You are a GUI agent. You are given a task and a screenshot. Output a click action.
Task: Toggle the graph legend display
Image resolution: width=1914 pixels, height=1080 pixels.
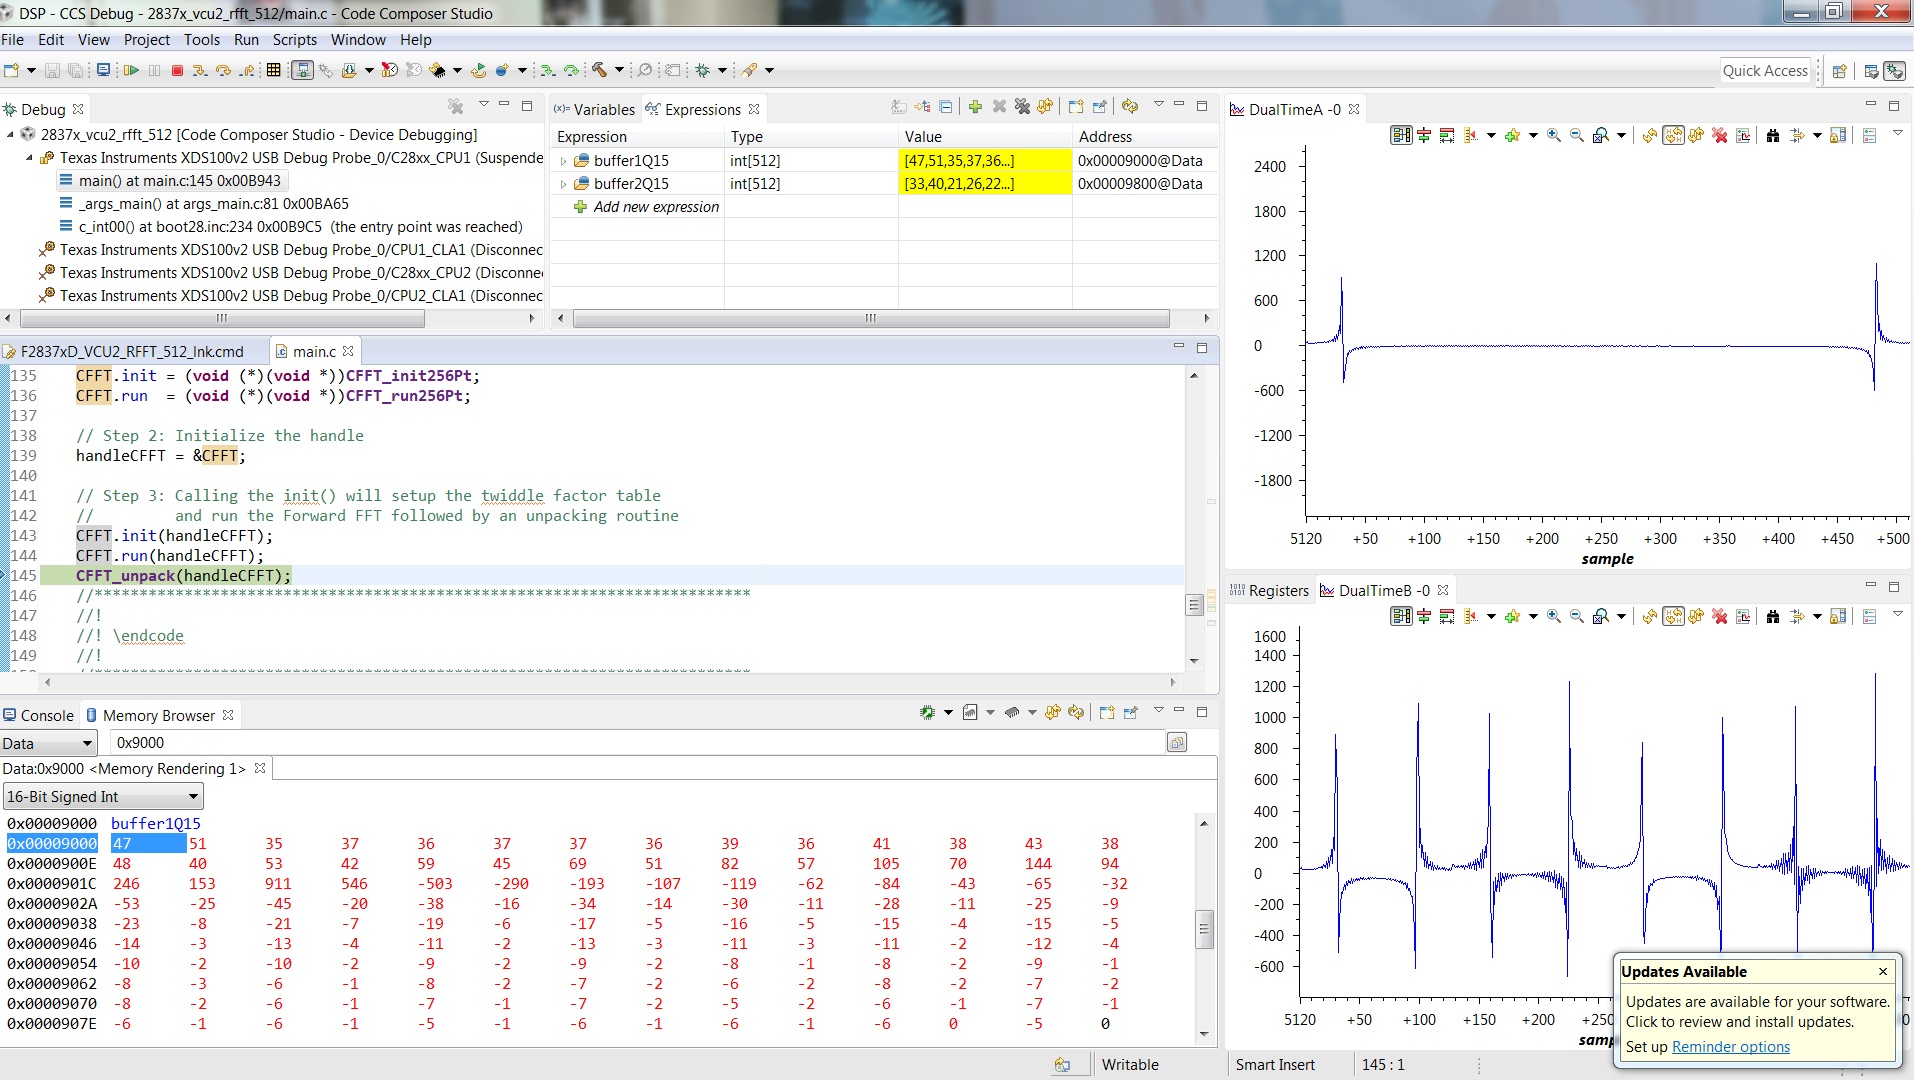coord(1869,134)
